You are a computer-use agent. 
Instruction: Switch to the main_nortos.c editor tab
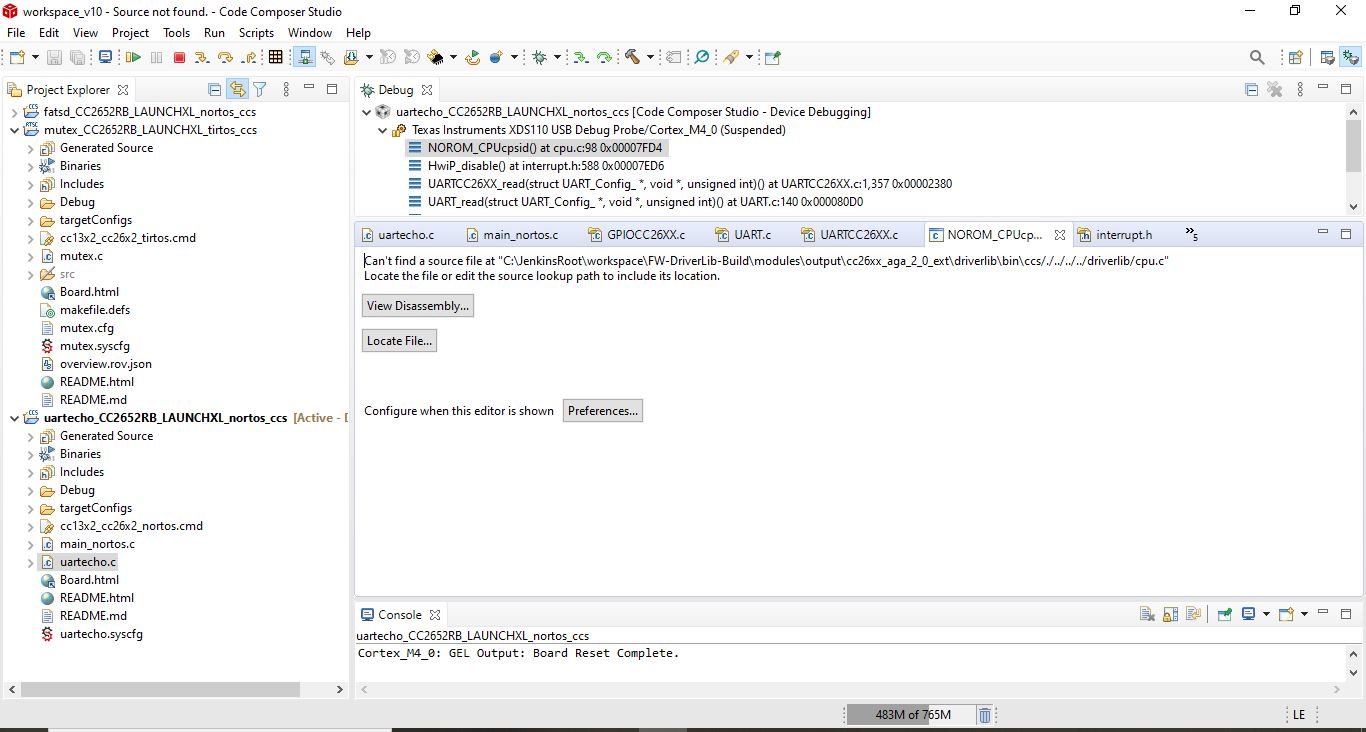pyautogui.click(x=511, y=235)
